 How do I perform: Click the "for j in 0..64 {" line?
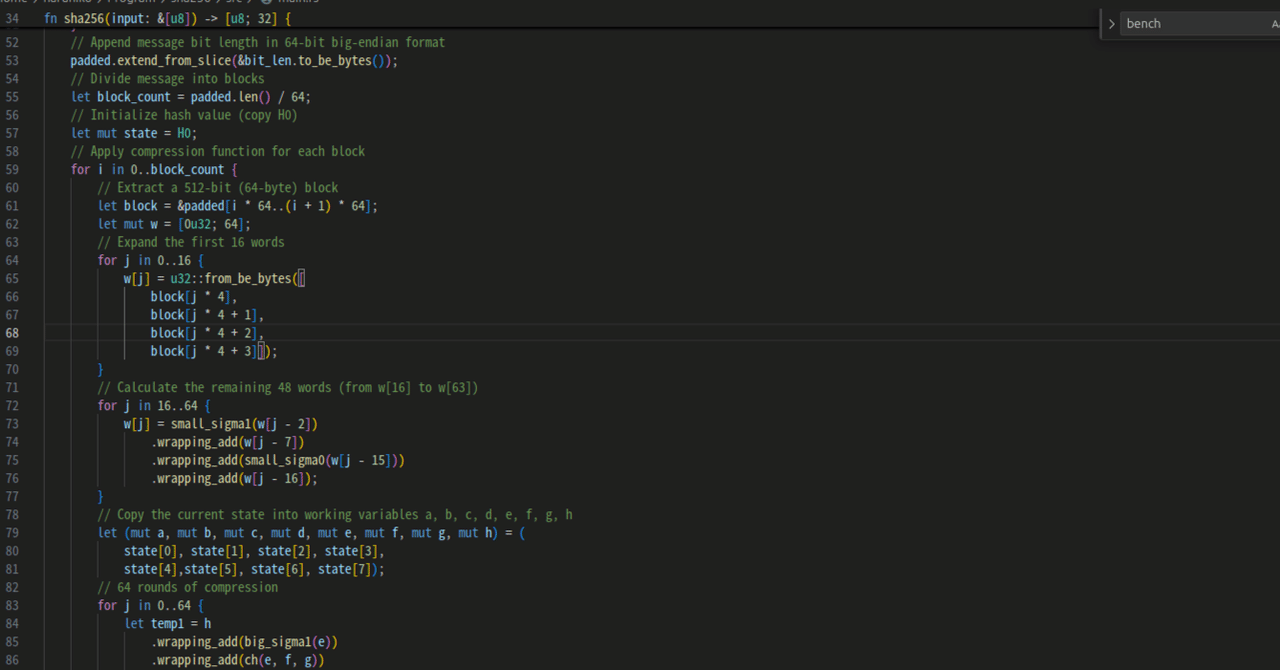(151, 605)
